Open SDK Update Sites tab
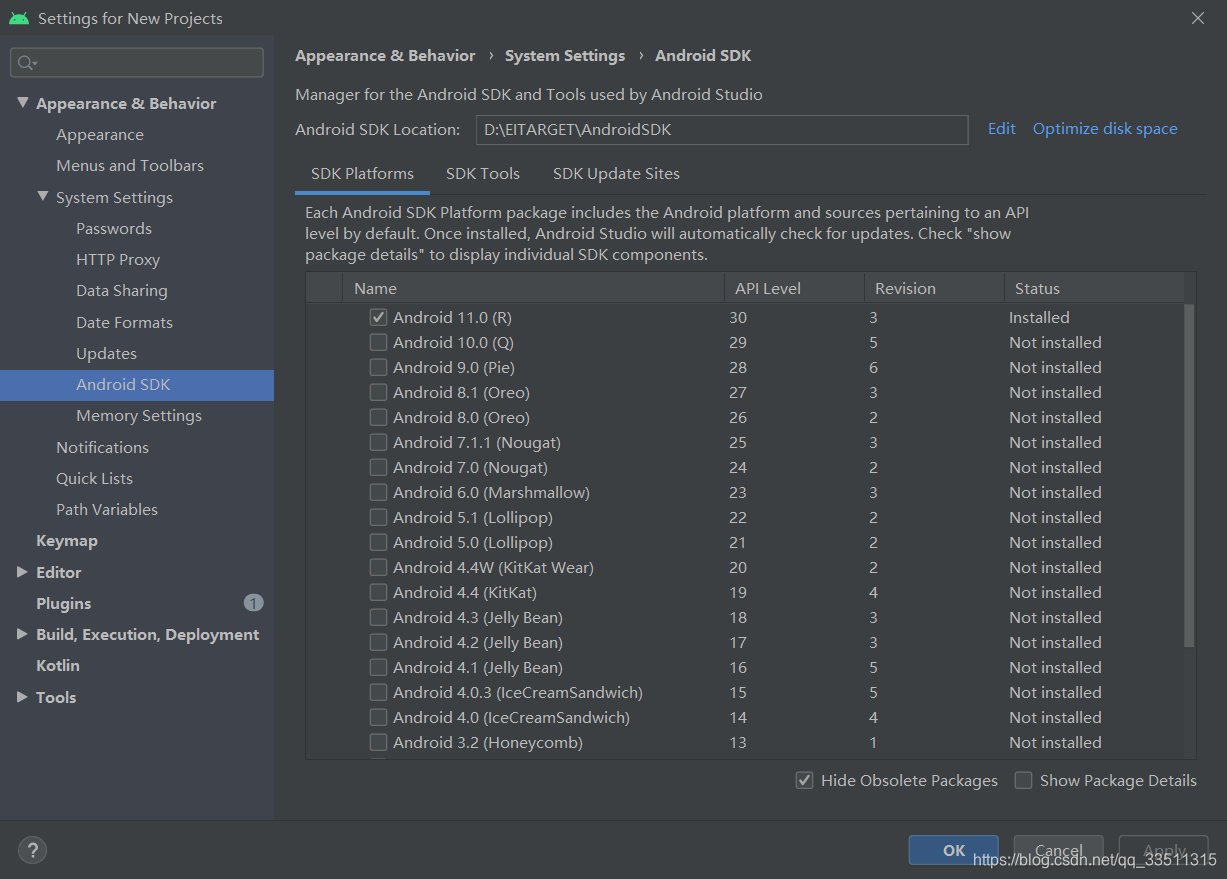 (x=616, y=174)
